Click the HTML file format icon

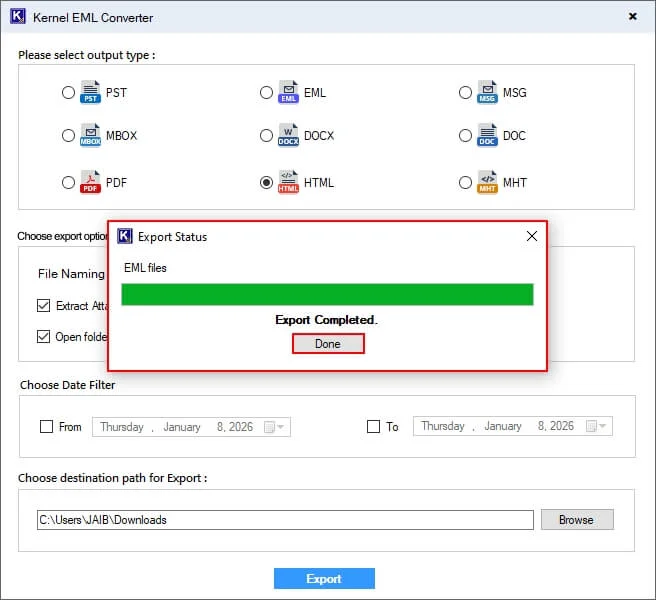tap(288, 182)
